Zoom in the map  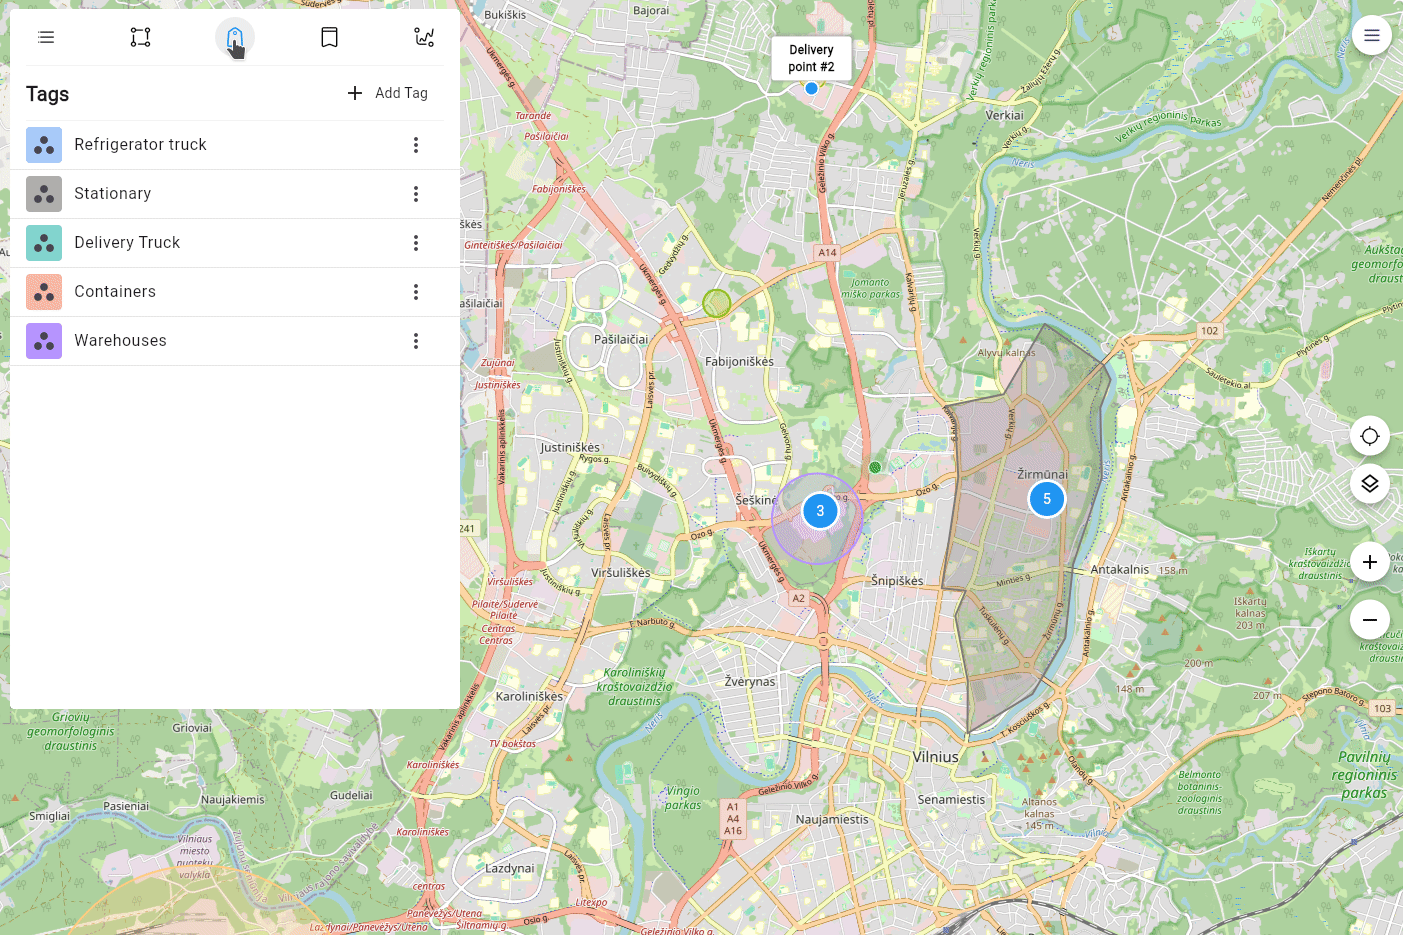pos(1370,562)
